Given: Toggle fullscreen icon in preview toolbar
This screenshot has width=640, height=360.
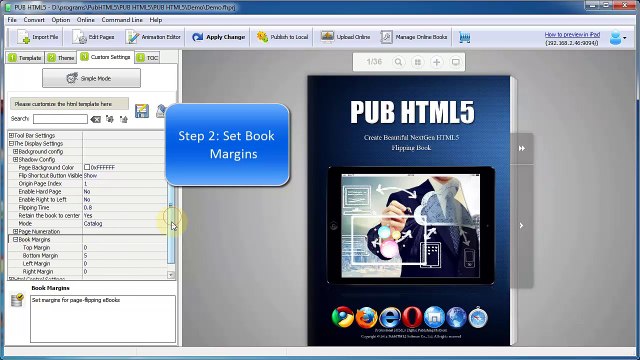Looking at the screenshot, I should [456, 62].
